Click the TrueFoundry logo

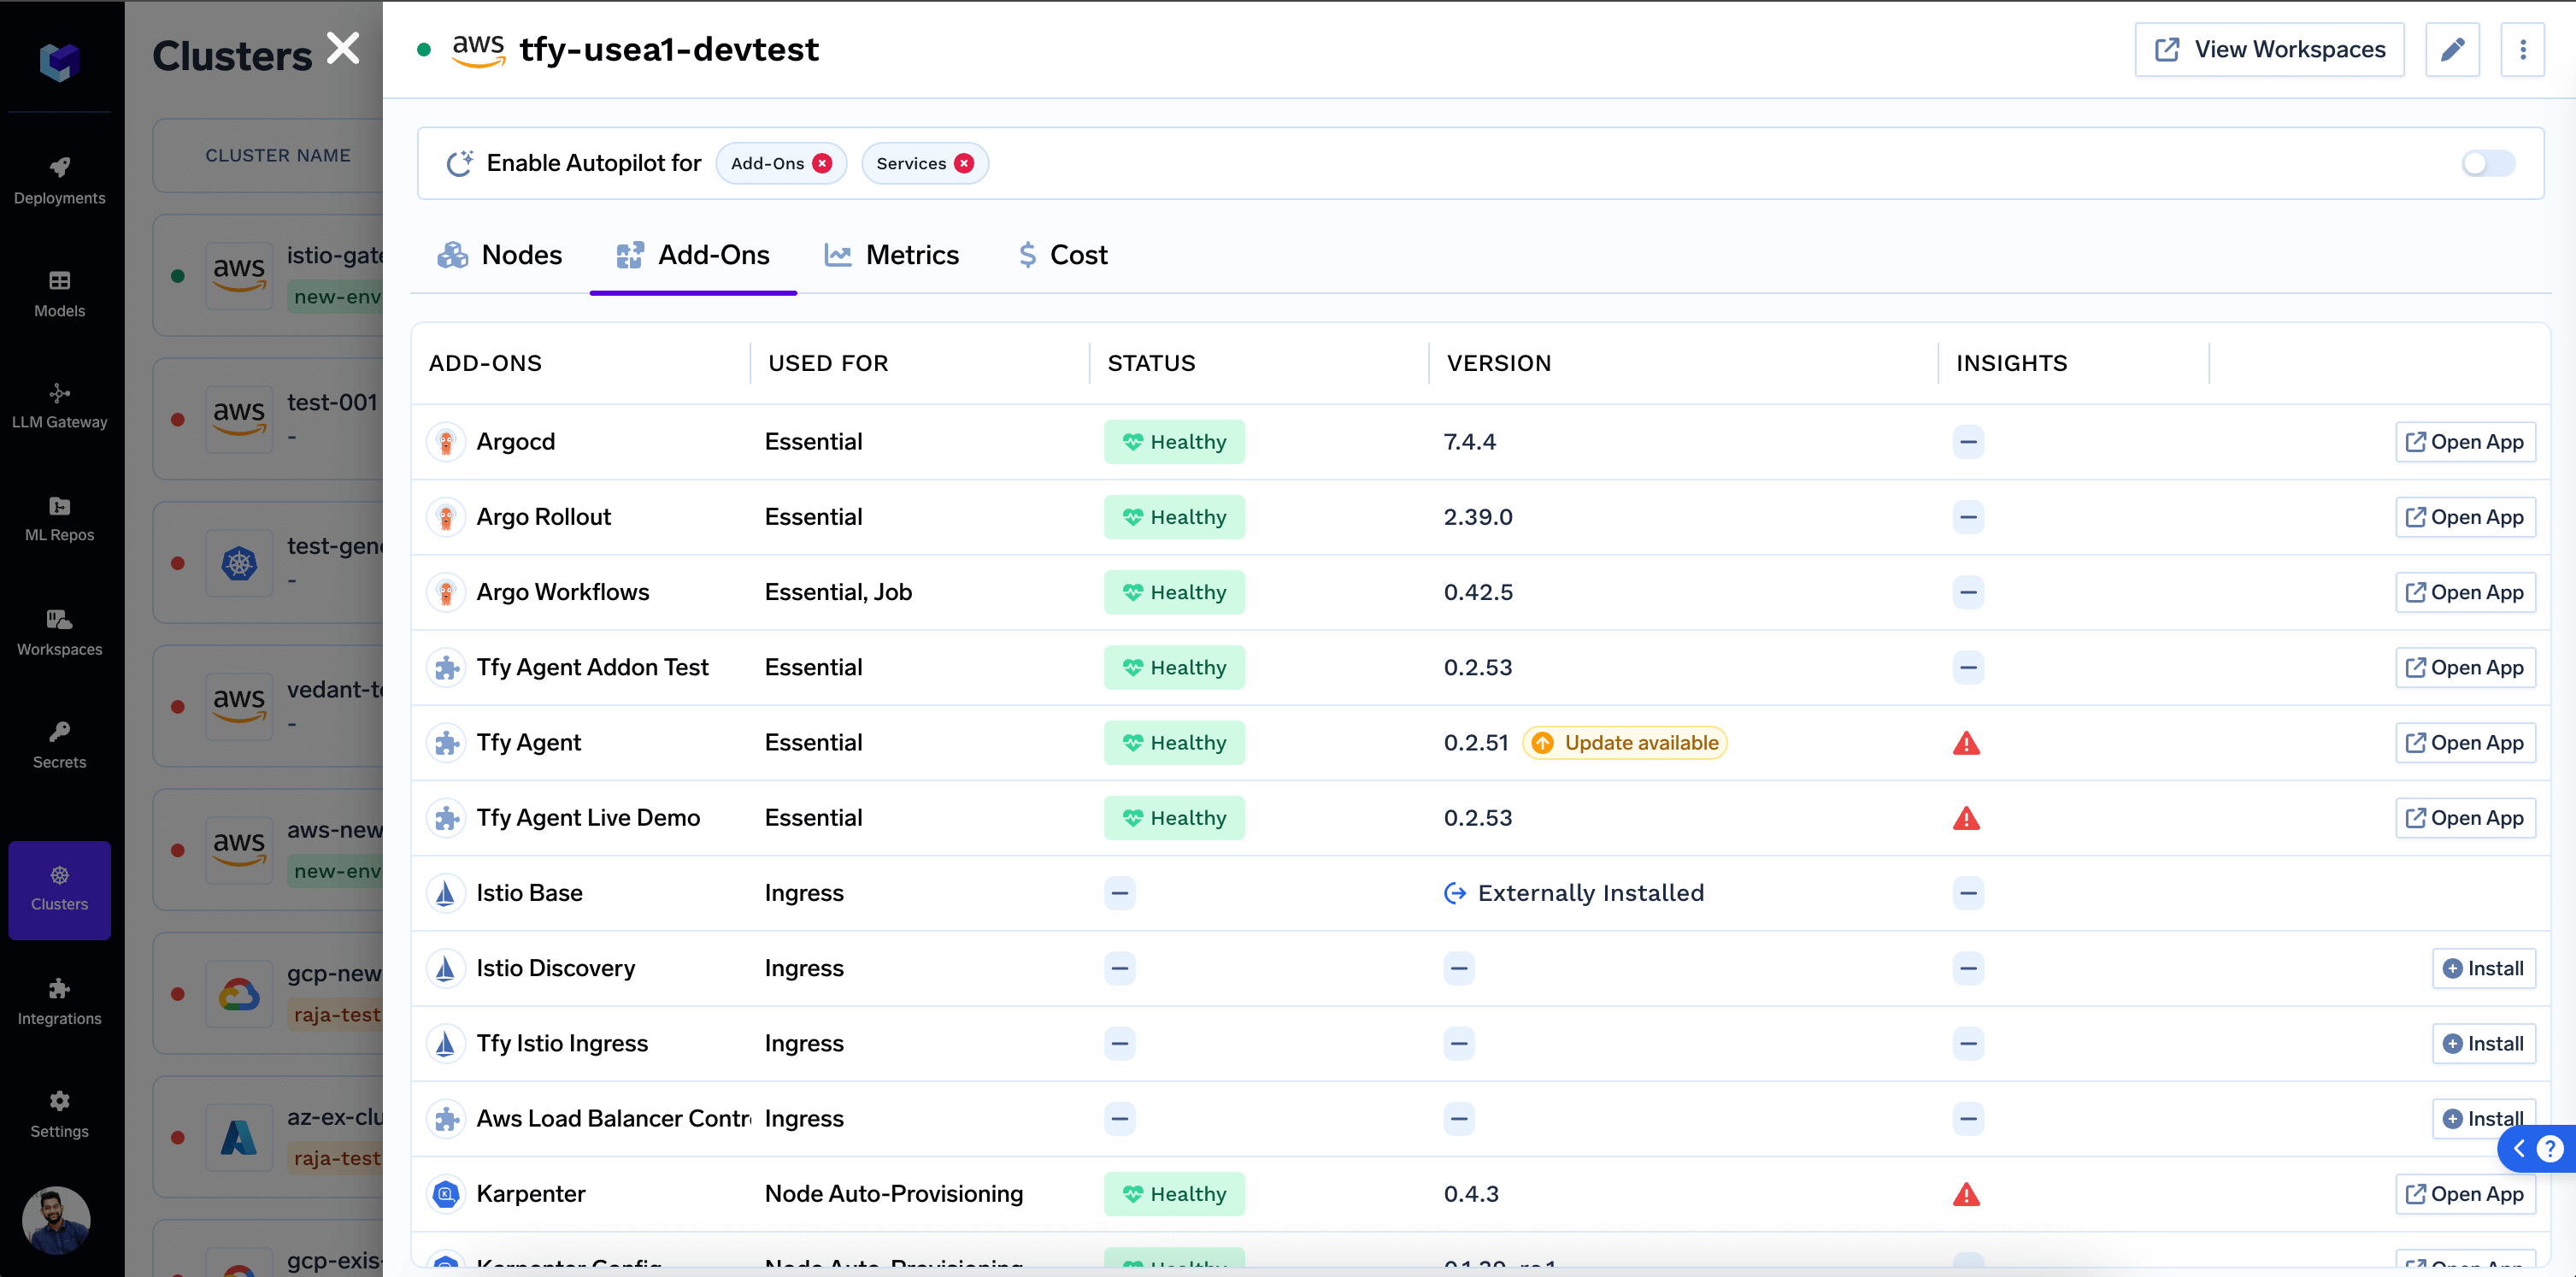coord(59,61)
